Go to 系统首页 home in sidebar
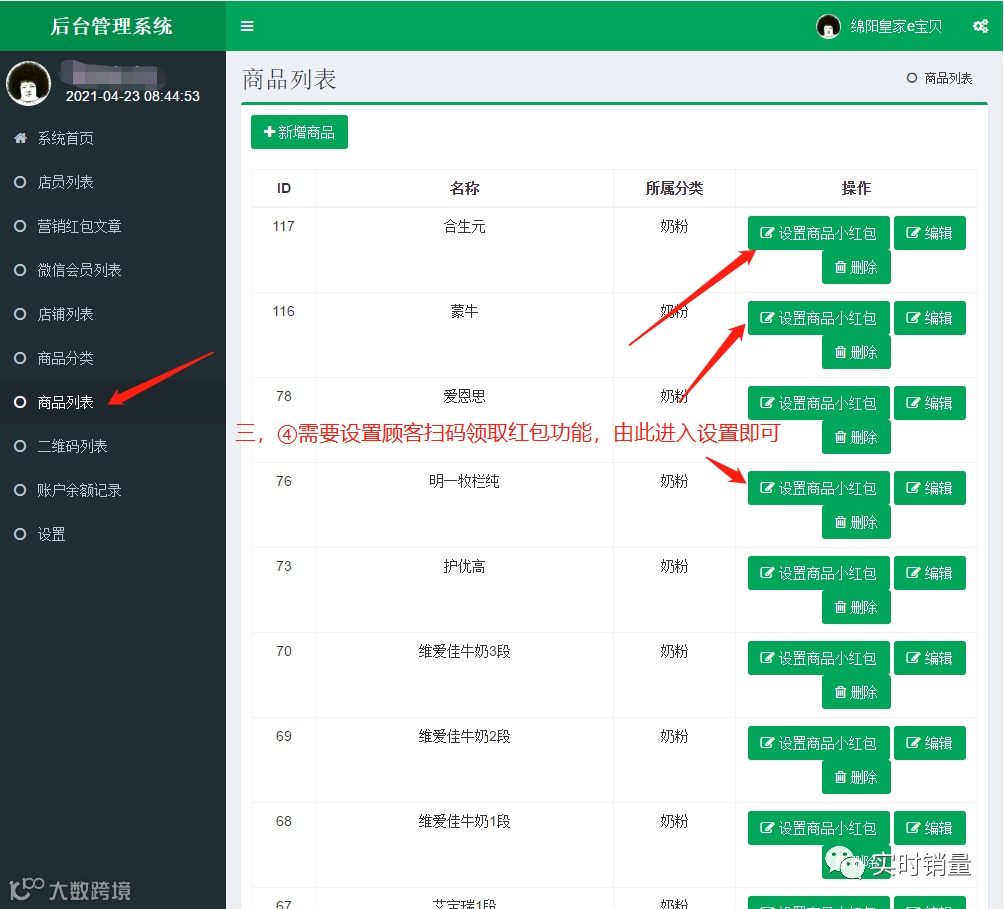Image resolution: width=1004 pixels, height=909 pixels. [x=65, y=138]
